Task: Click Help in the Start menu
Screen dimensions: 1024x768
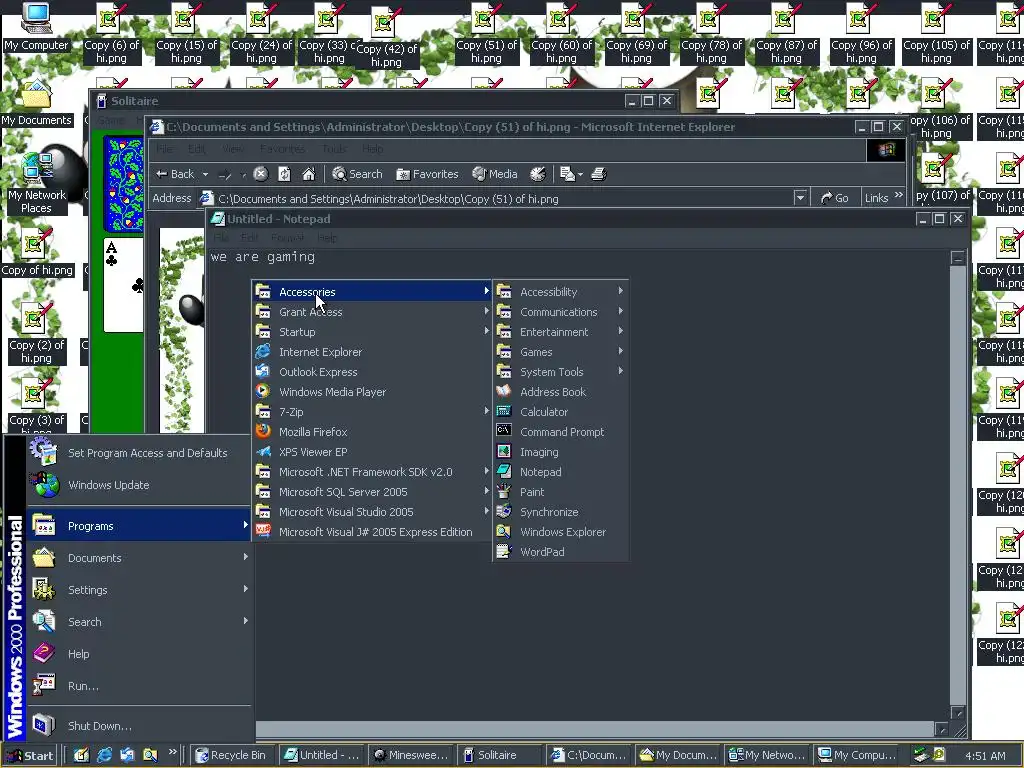Action: (139, 654)
